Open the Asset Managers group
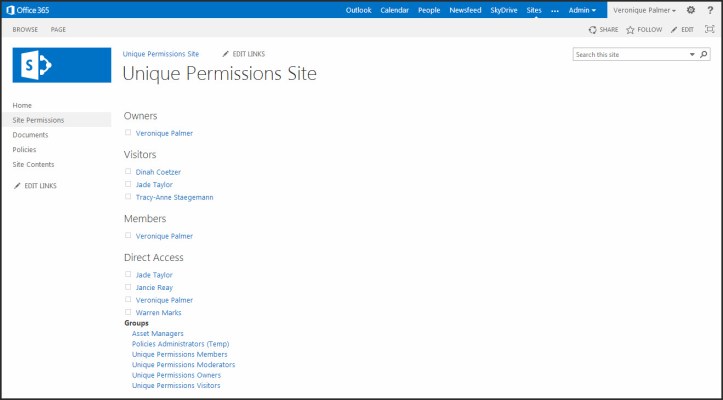Screen dimensions: 723x400 click(x=158, y=333)
